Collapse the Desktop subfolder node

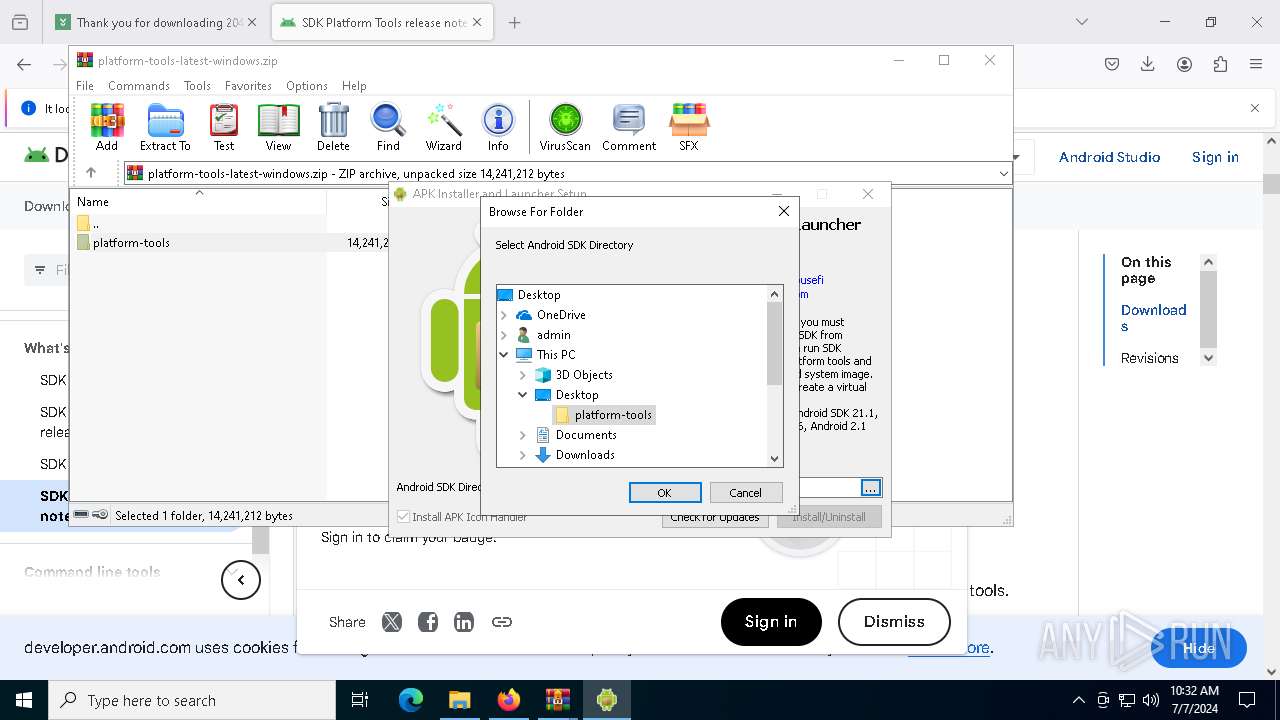click(x=523, y=395)
